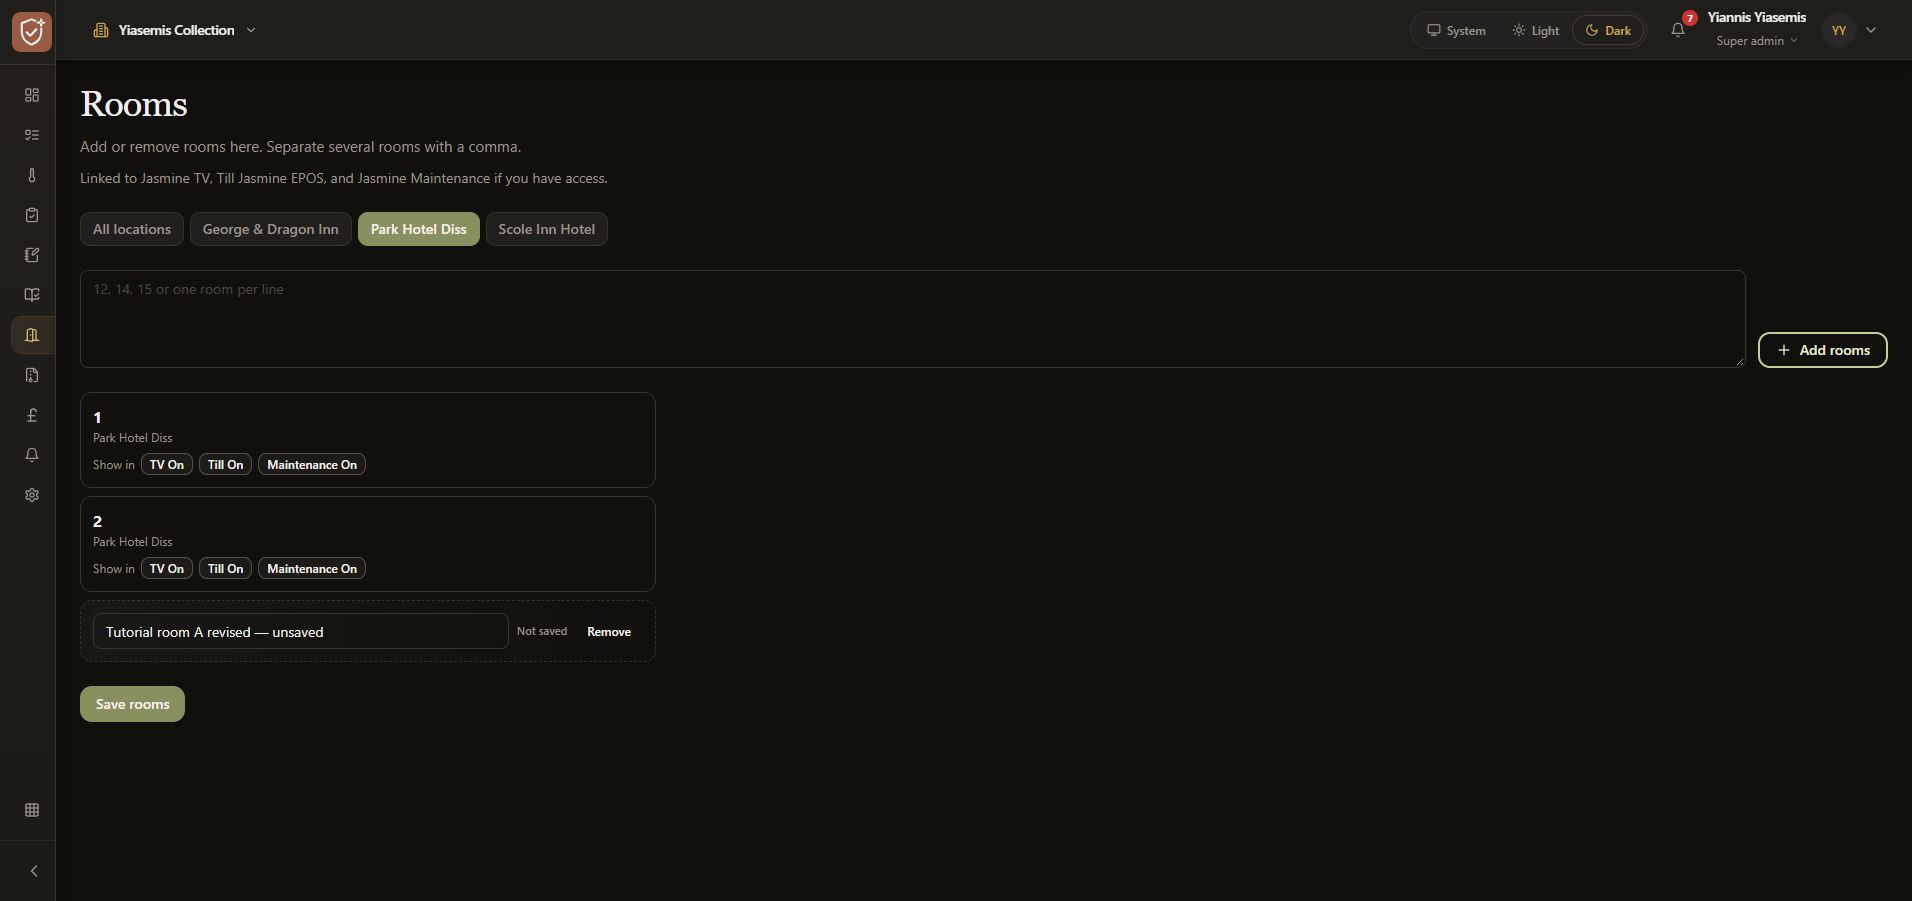The width and height of the screenshot is (1912, 901).
Task: Open the dashboard grid icon in sidebar
Action: [x=32, y=95]
